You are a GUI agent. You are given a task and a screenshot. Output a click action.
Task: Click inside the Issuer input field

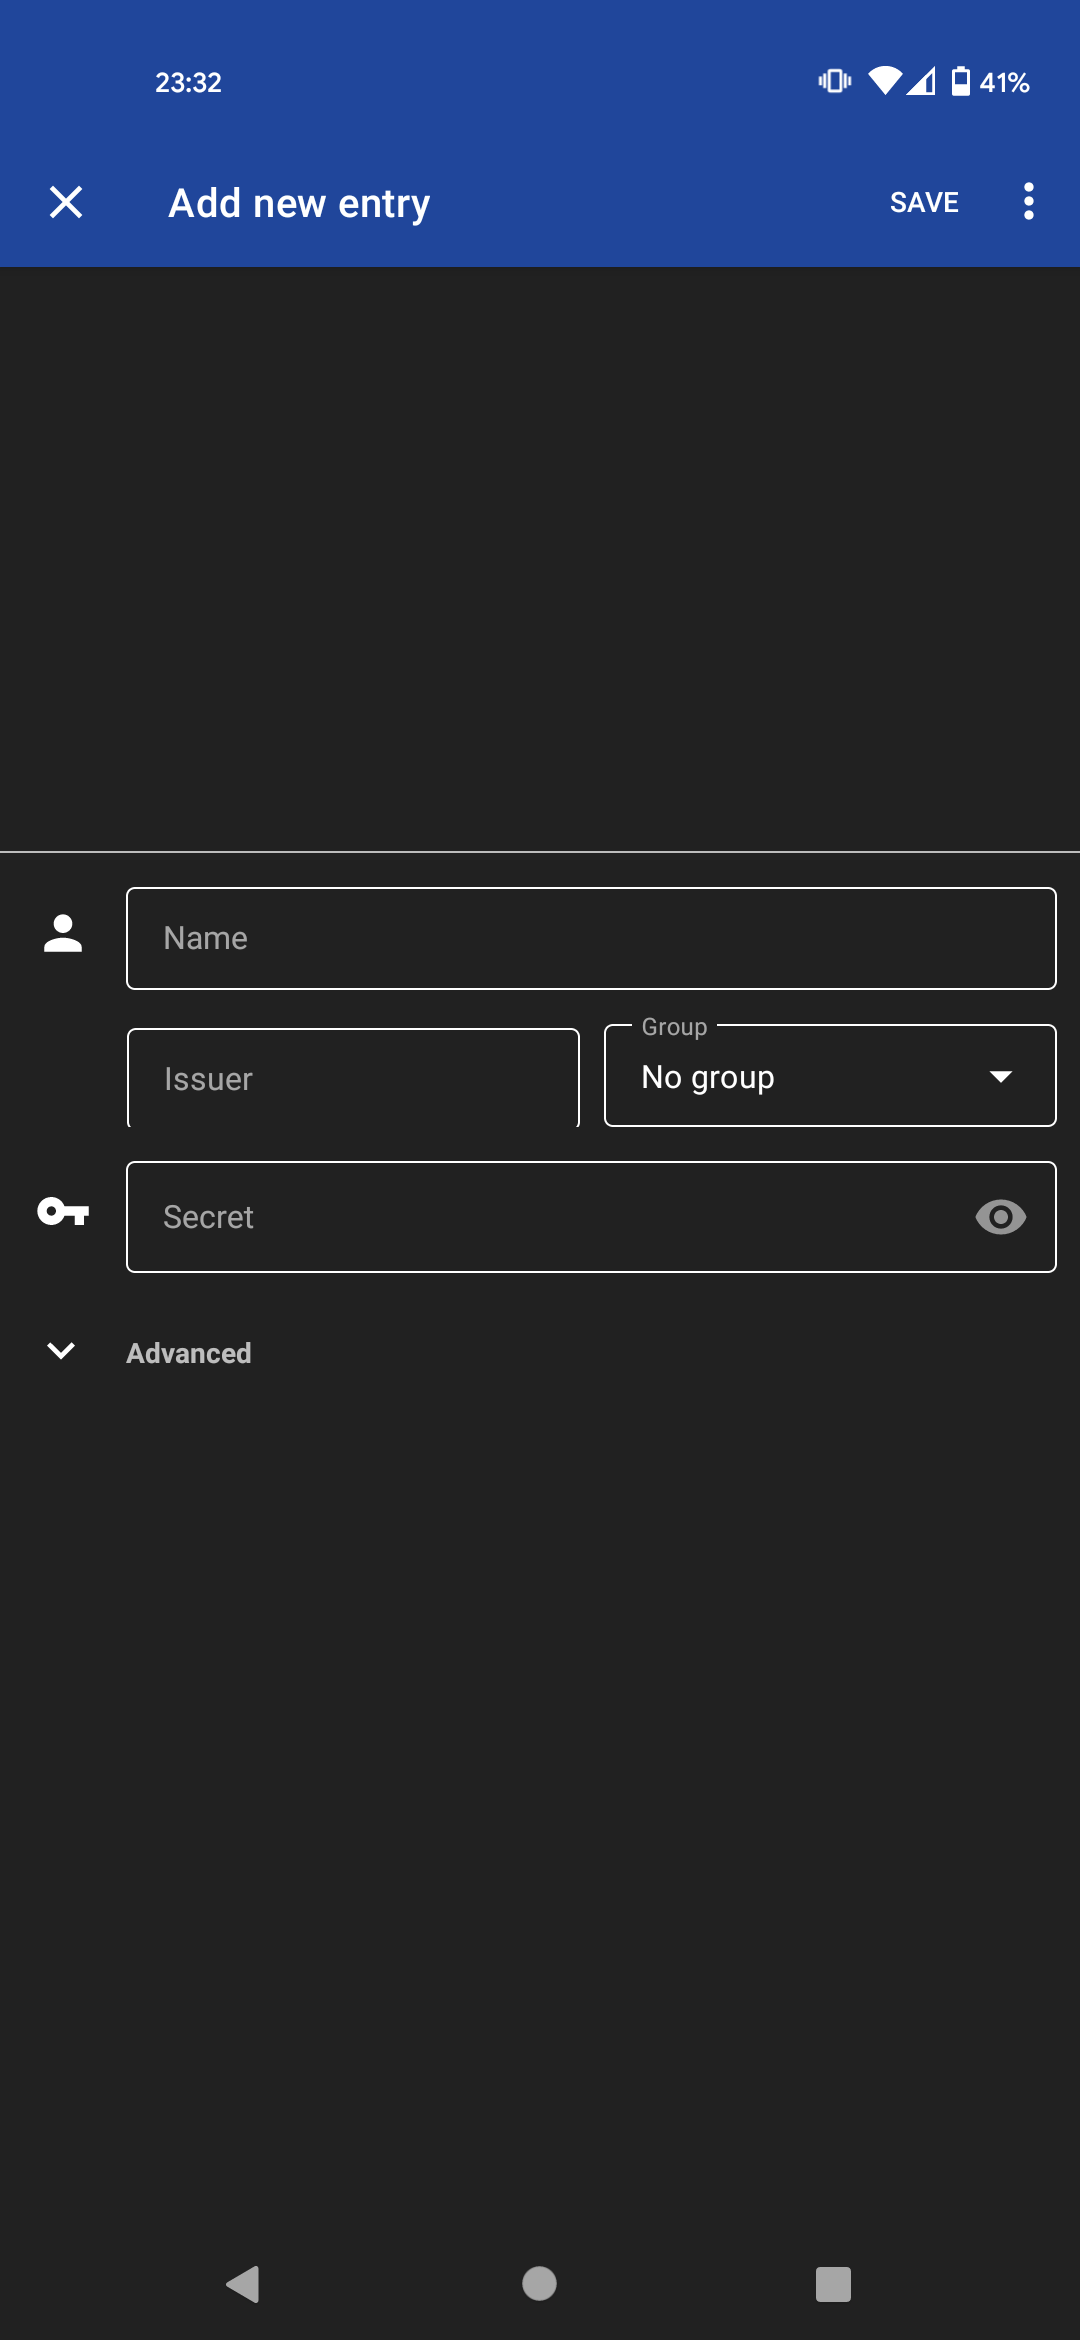coord(352,1077)
